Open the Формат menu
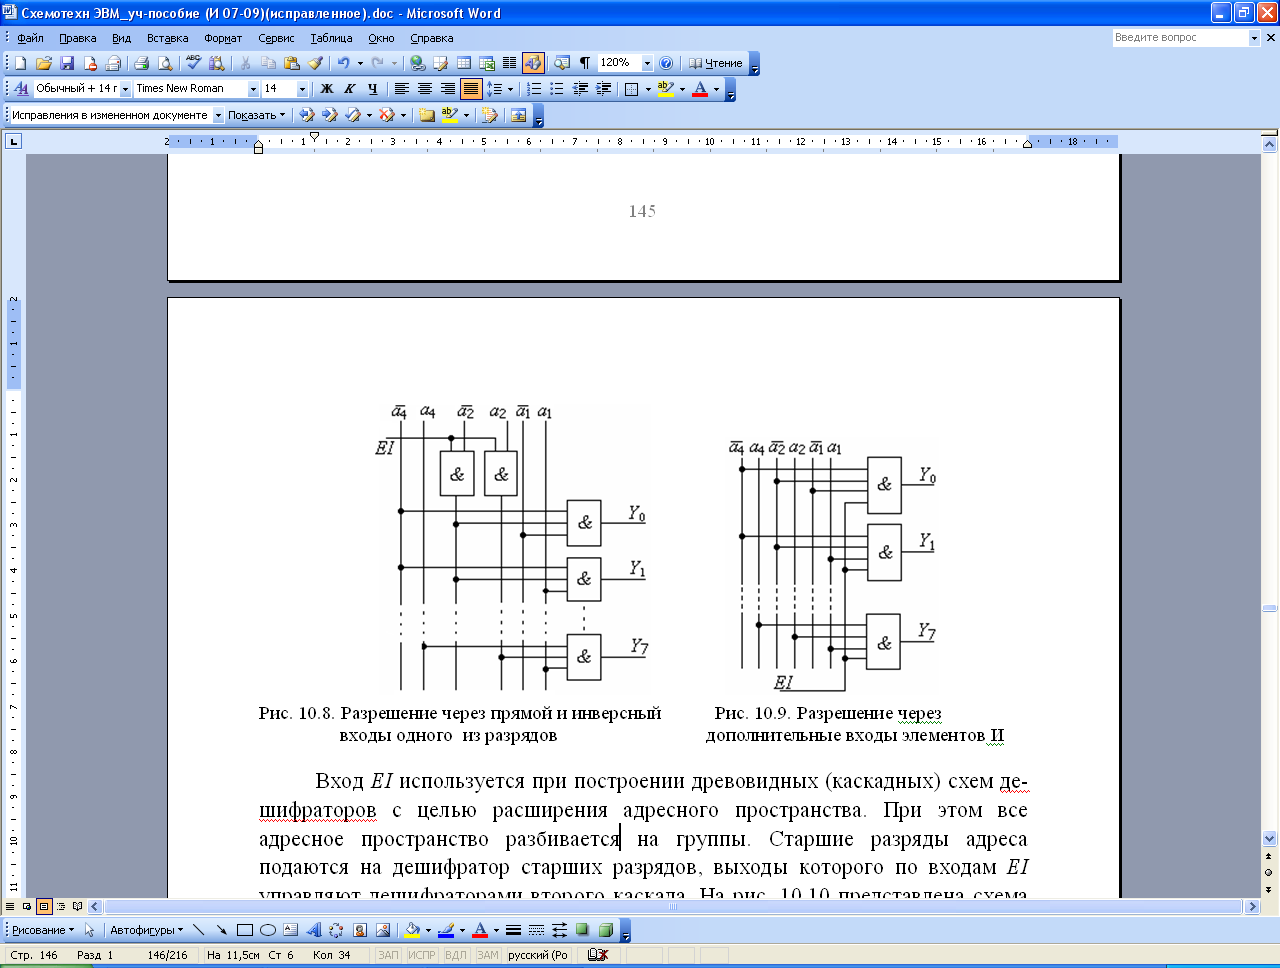 tap(223, 38)
